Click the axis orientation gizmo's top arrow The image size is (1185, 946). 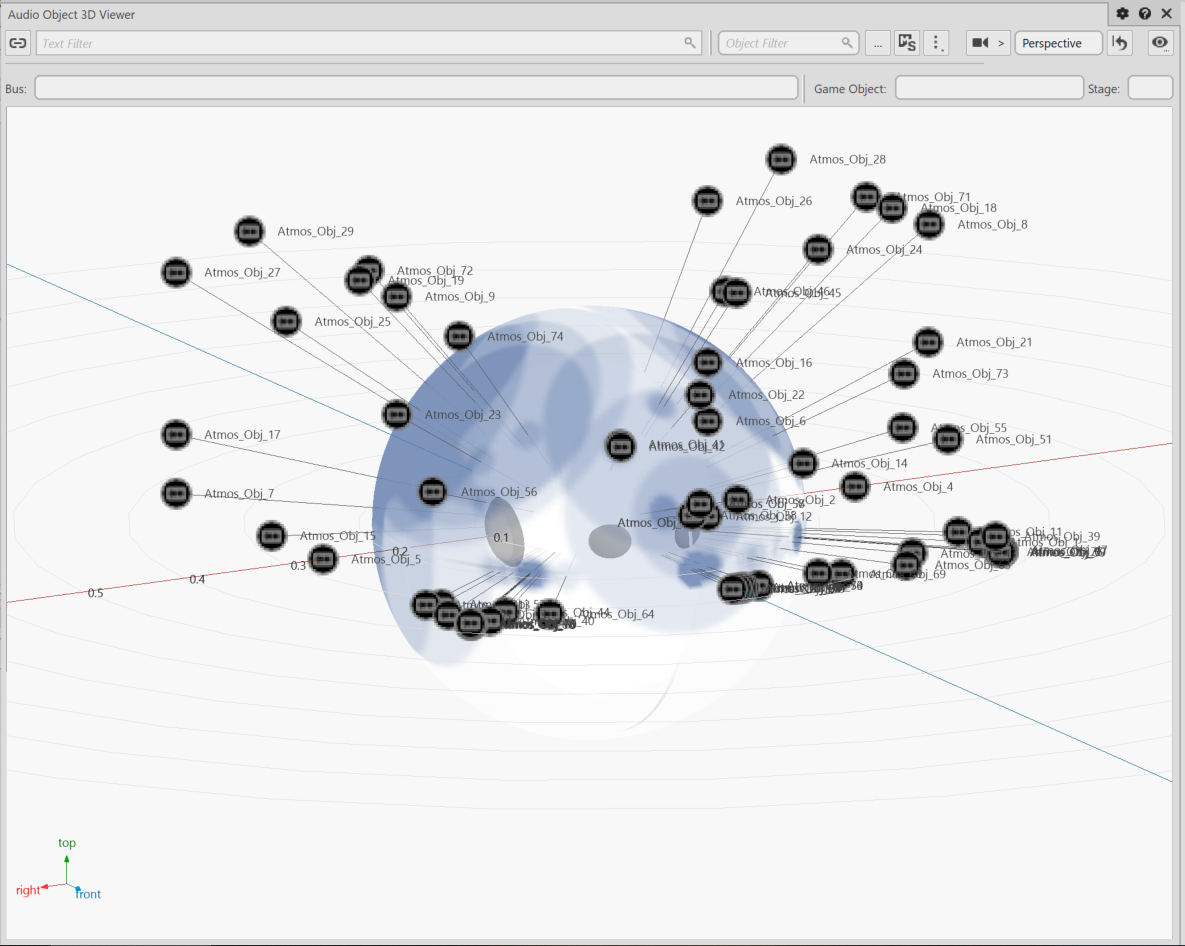[x=67, y=858]
